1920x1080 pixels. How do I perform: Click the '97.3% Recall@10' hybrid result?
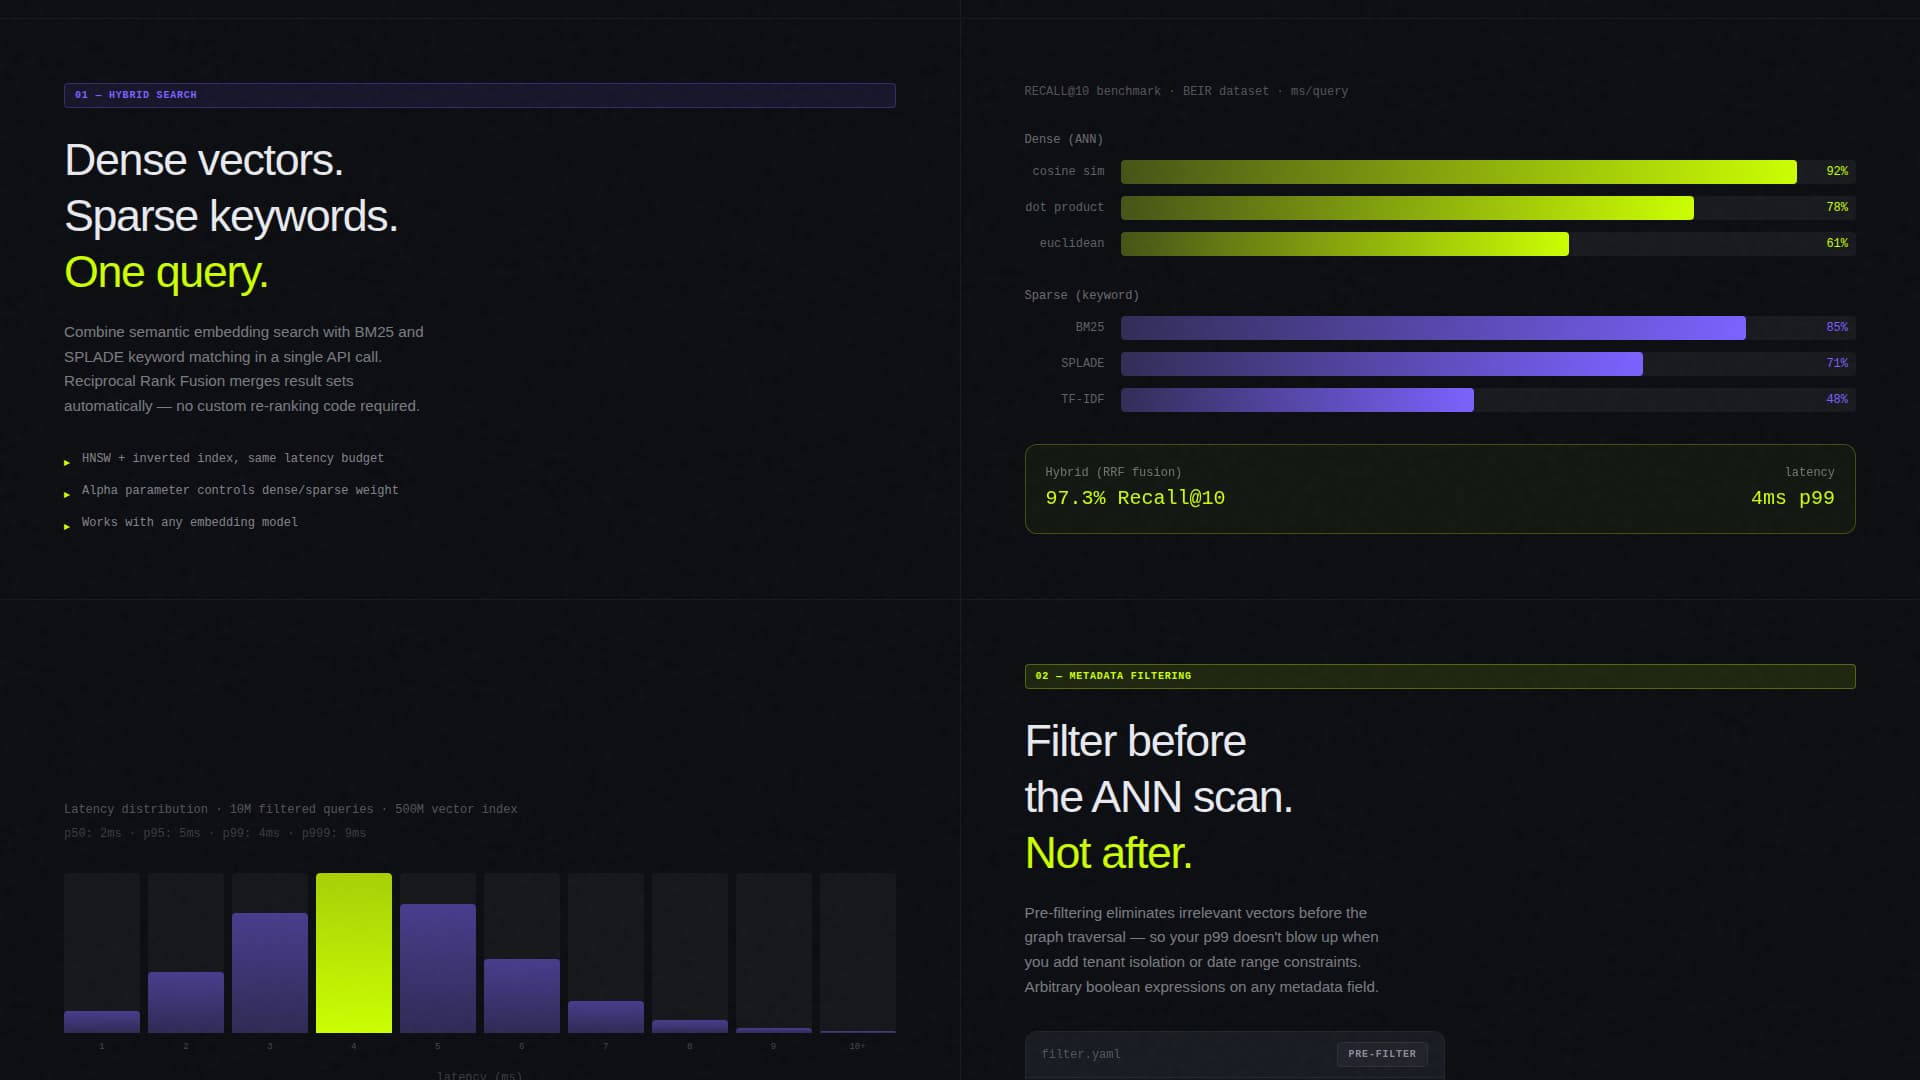[1135, 498]
